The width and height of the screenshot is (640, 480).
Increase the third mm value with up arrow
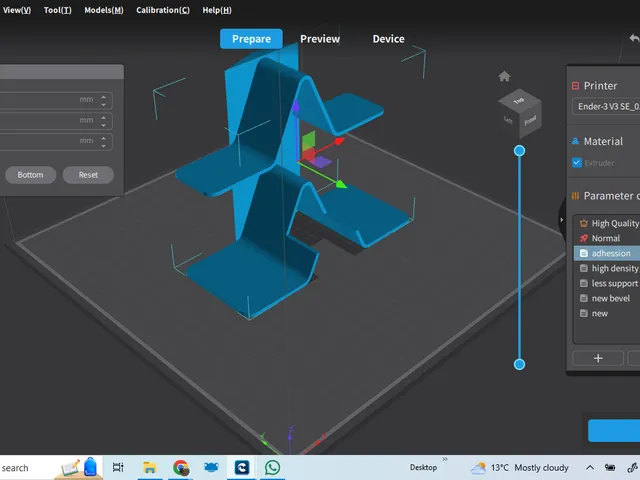click(x=104, y=138)
